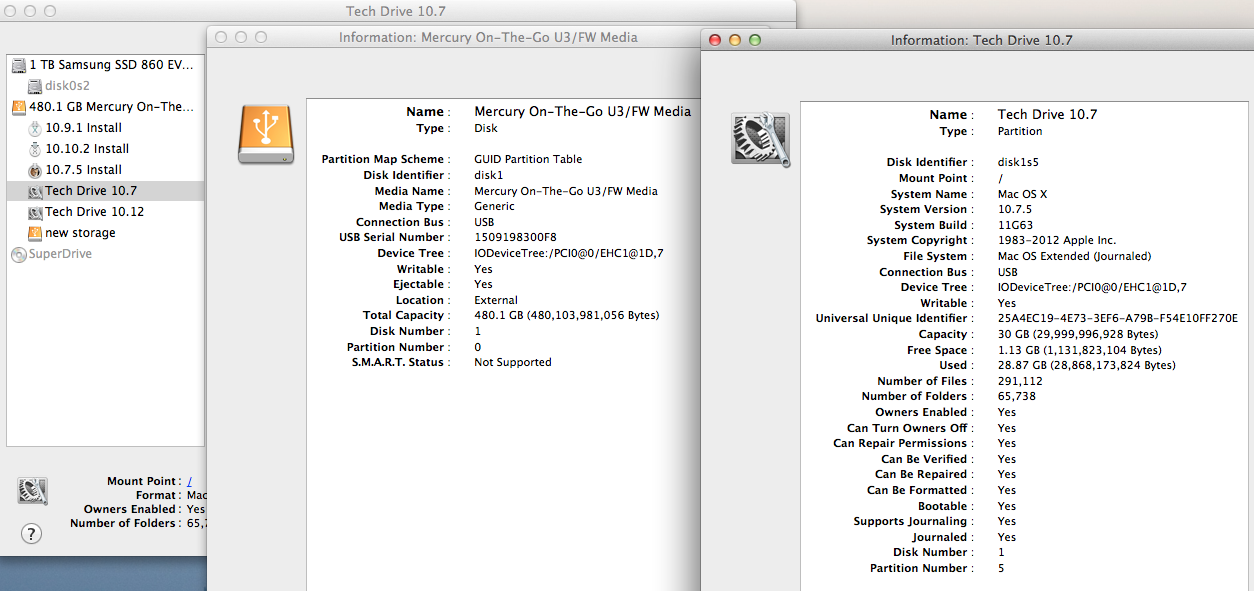Image resolution: width=1254 pixels, height=591 pixels.
Task: Click the SuperDrive optical icon
Action: [19, 254]
